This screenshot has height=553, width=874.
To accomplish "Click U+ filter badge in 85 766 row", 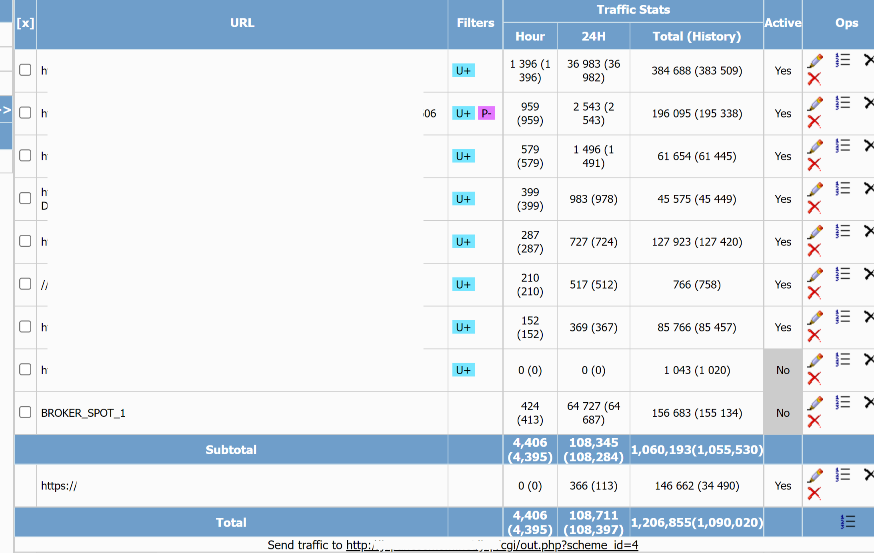I will coord(463,327).
